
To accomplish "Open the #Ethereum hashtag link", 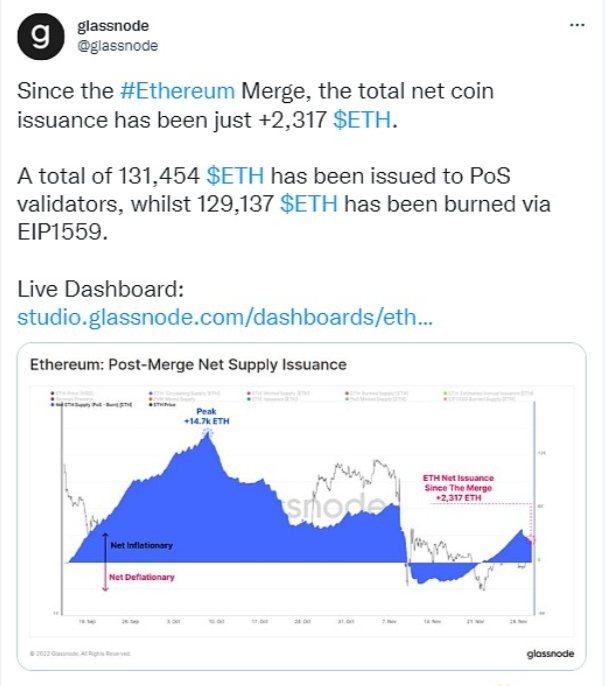I will click(177, 91).
